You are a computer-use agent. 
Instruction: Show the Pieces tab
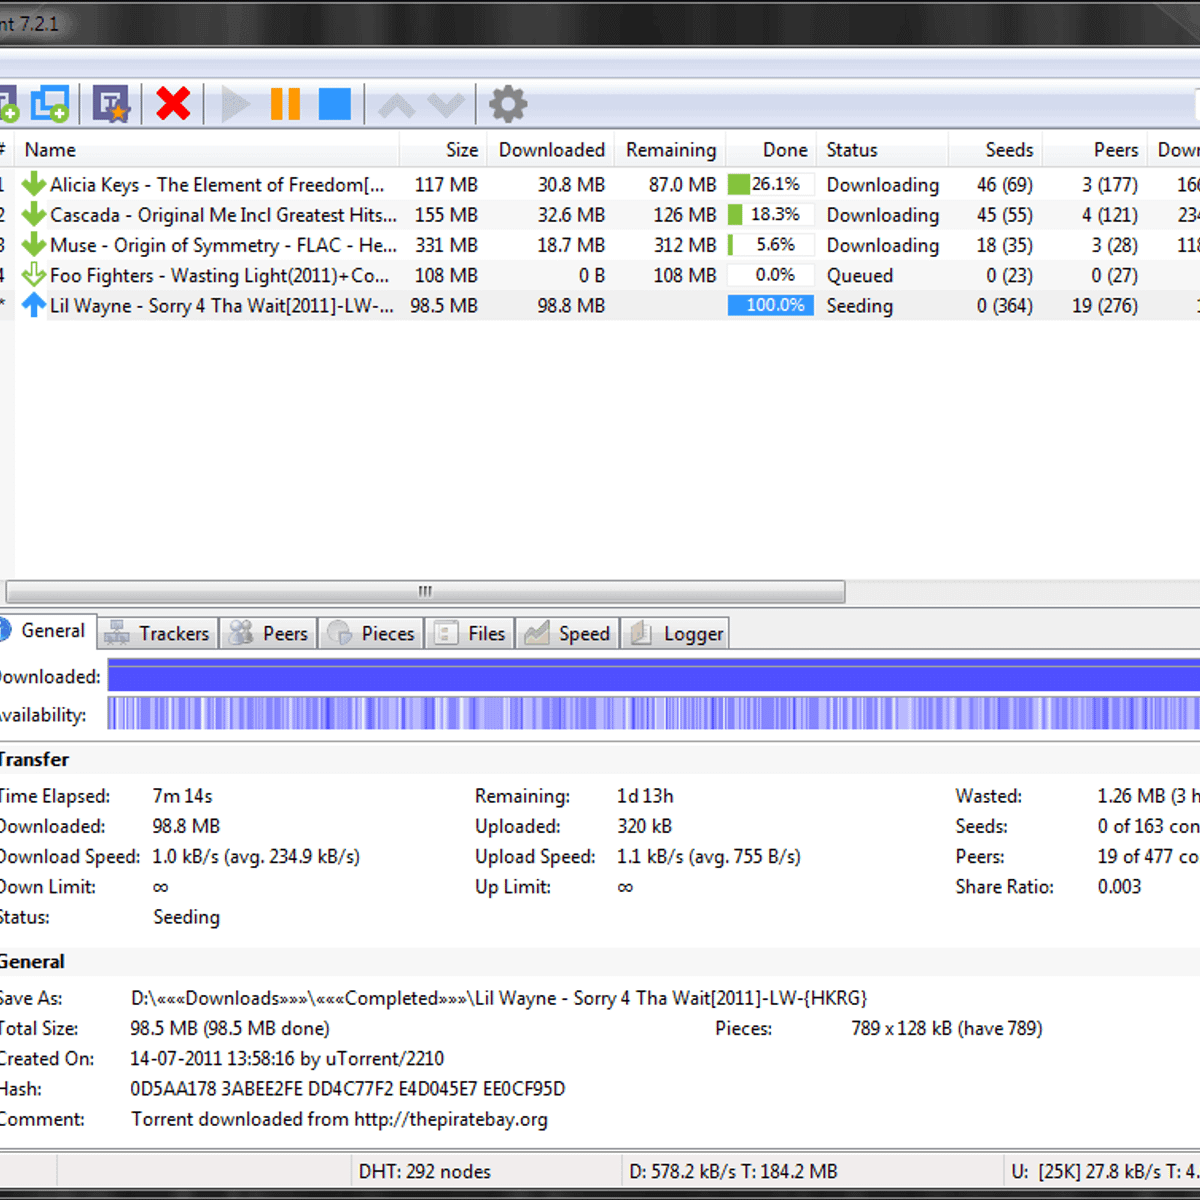[371, 633]
